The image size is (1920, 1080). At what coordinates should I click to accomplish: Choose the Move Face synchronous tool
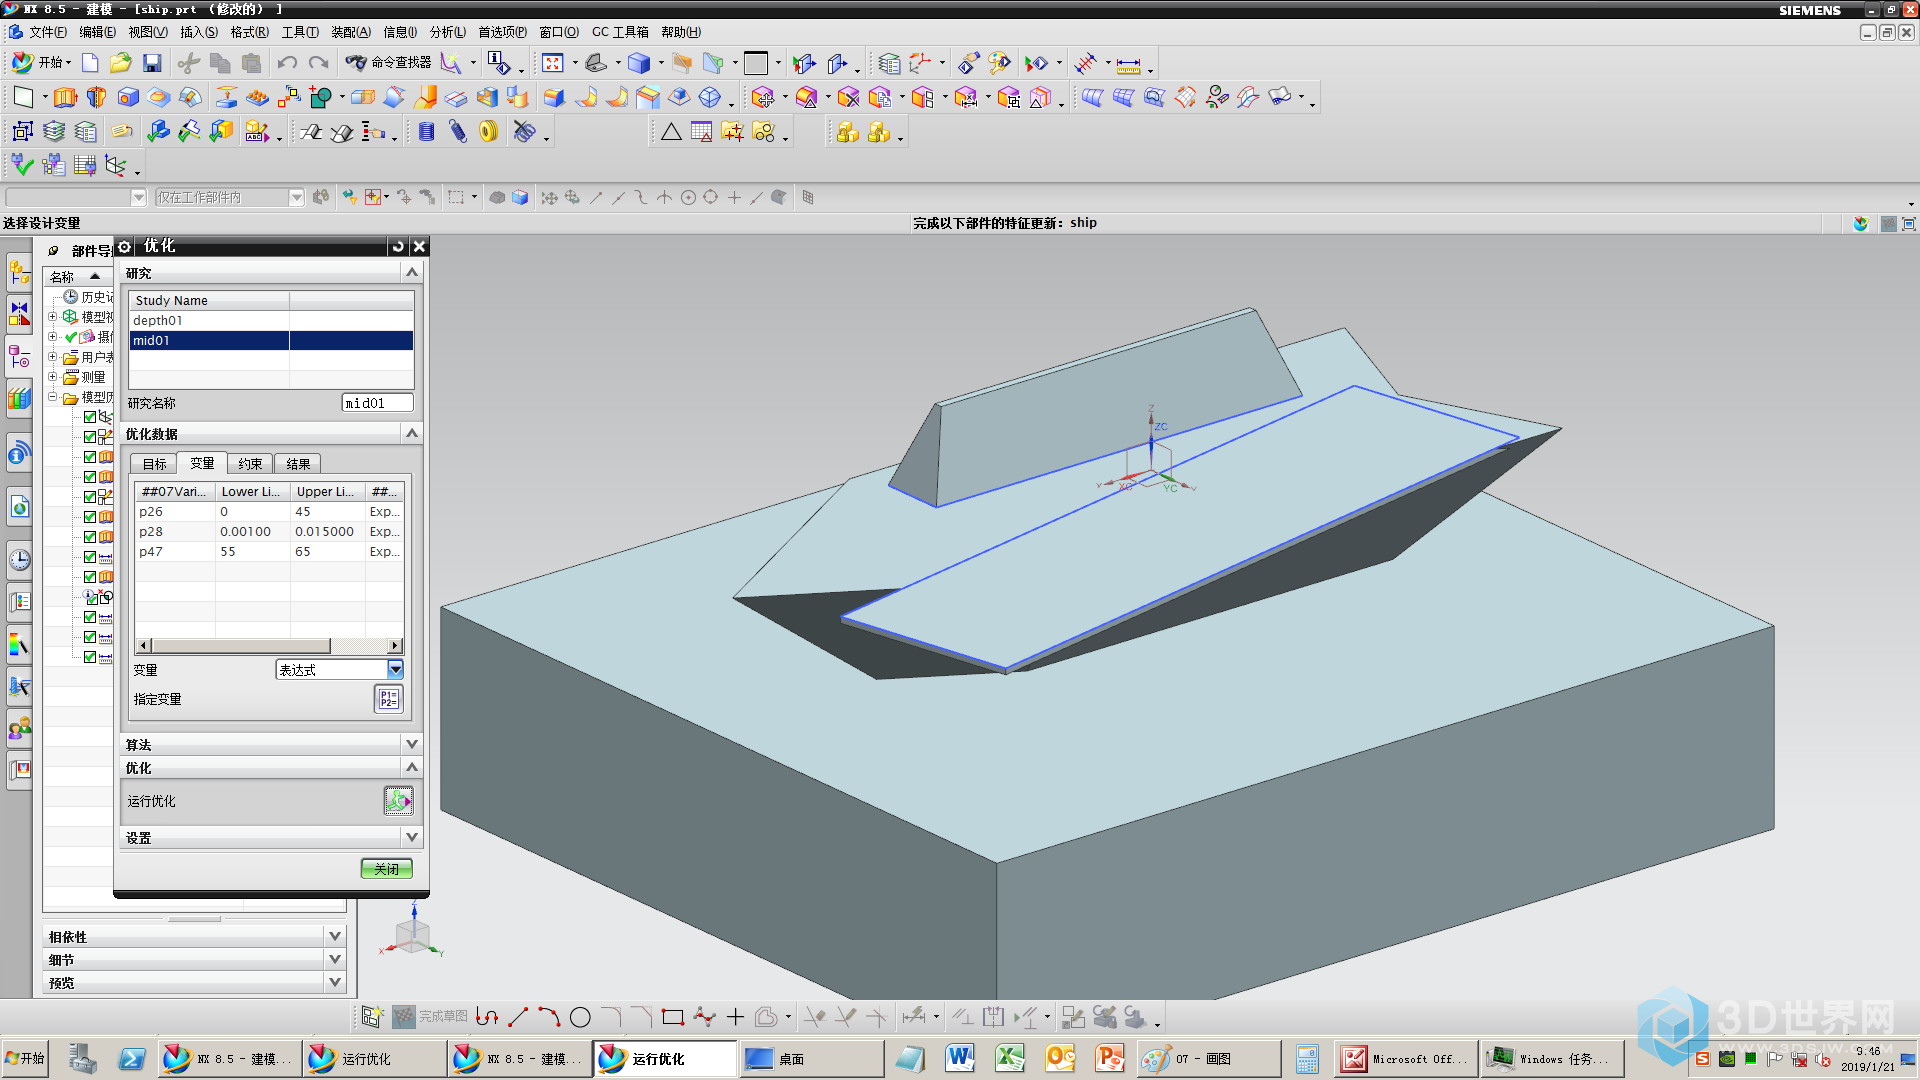763,98
